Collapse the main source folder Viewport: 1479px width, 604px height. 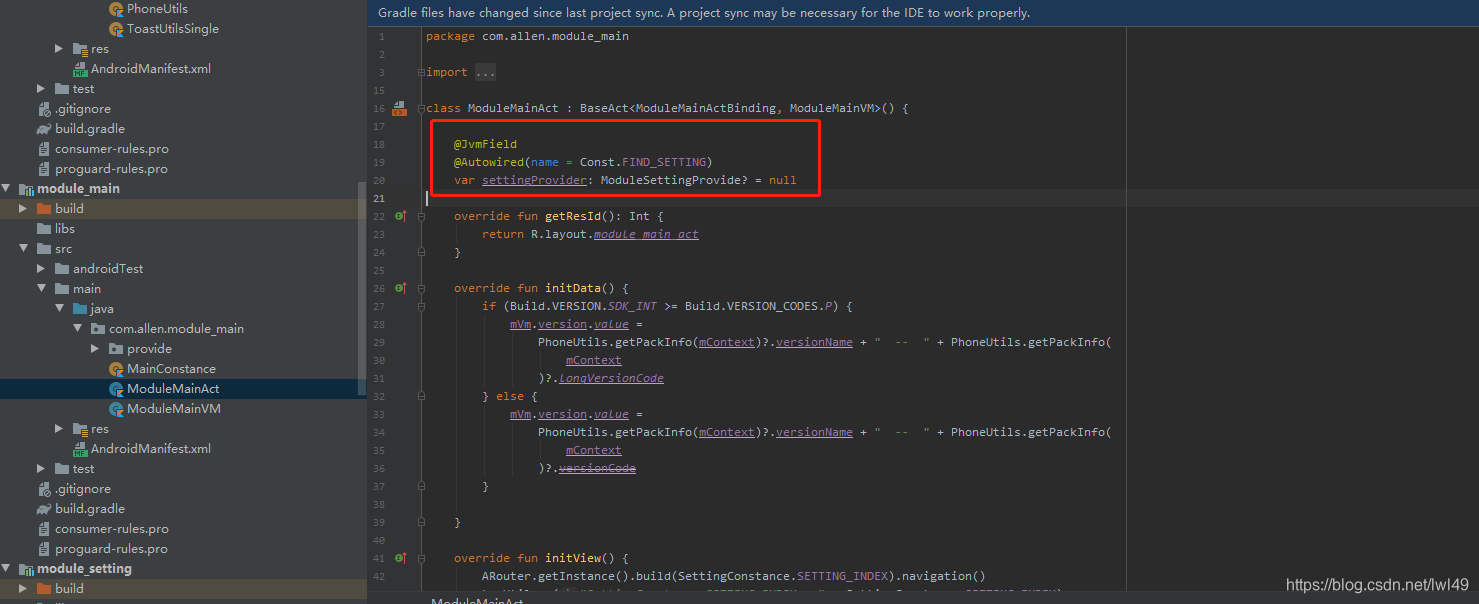pyautogui.click(x=41, y=289)
